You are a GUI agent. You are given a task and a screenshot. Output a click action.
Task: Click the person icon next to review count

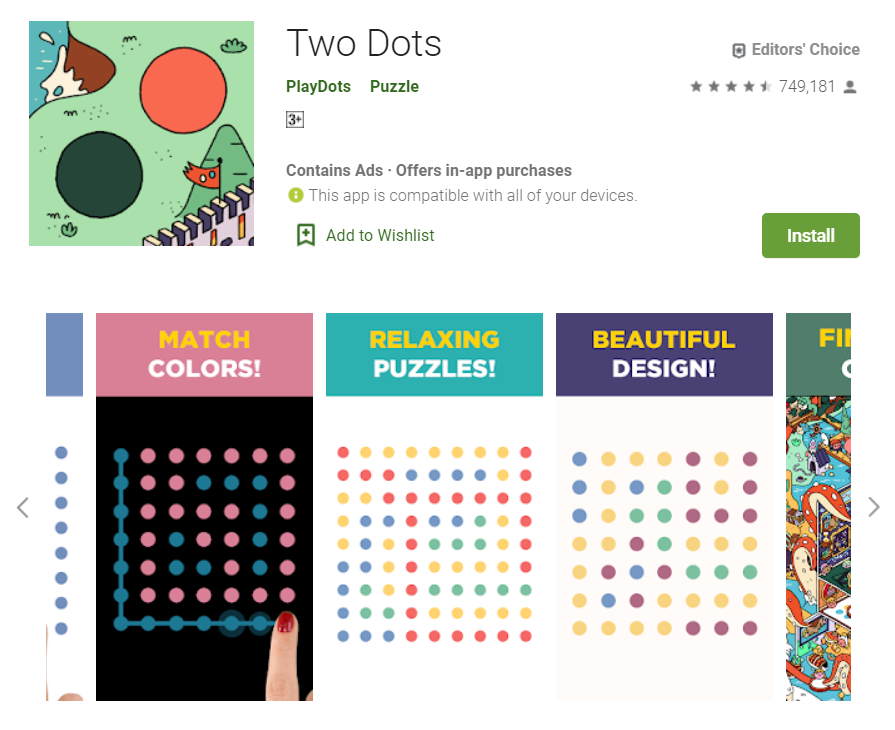pyautogui.click(x=850, y=87)
